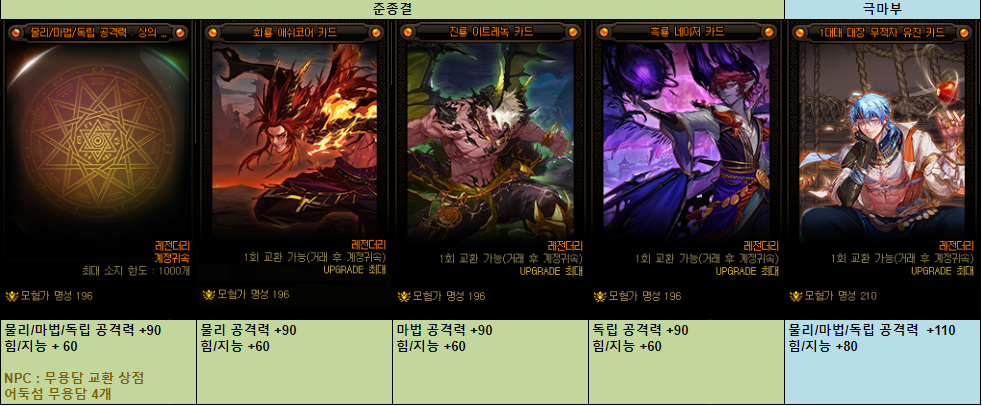Image resolution: width=982 pixels, height=406 pixels.
Task: Select the 준종결 header cell
Action: point(392,9)
